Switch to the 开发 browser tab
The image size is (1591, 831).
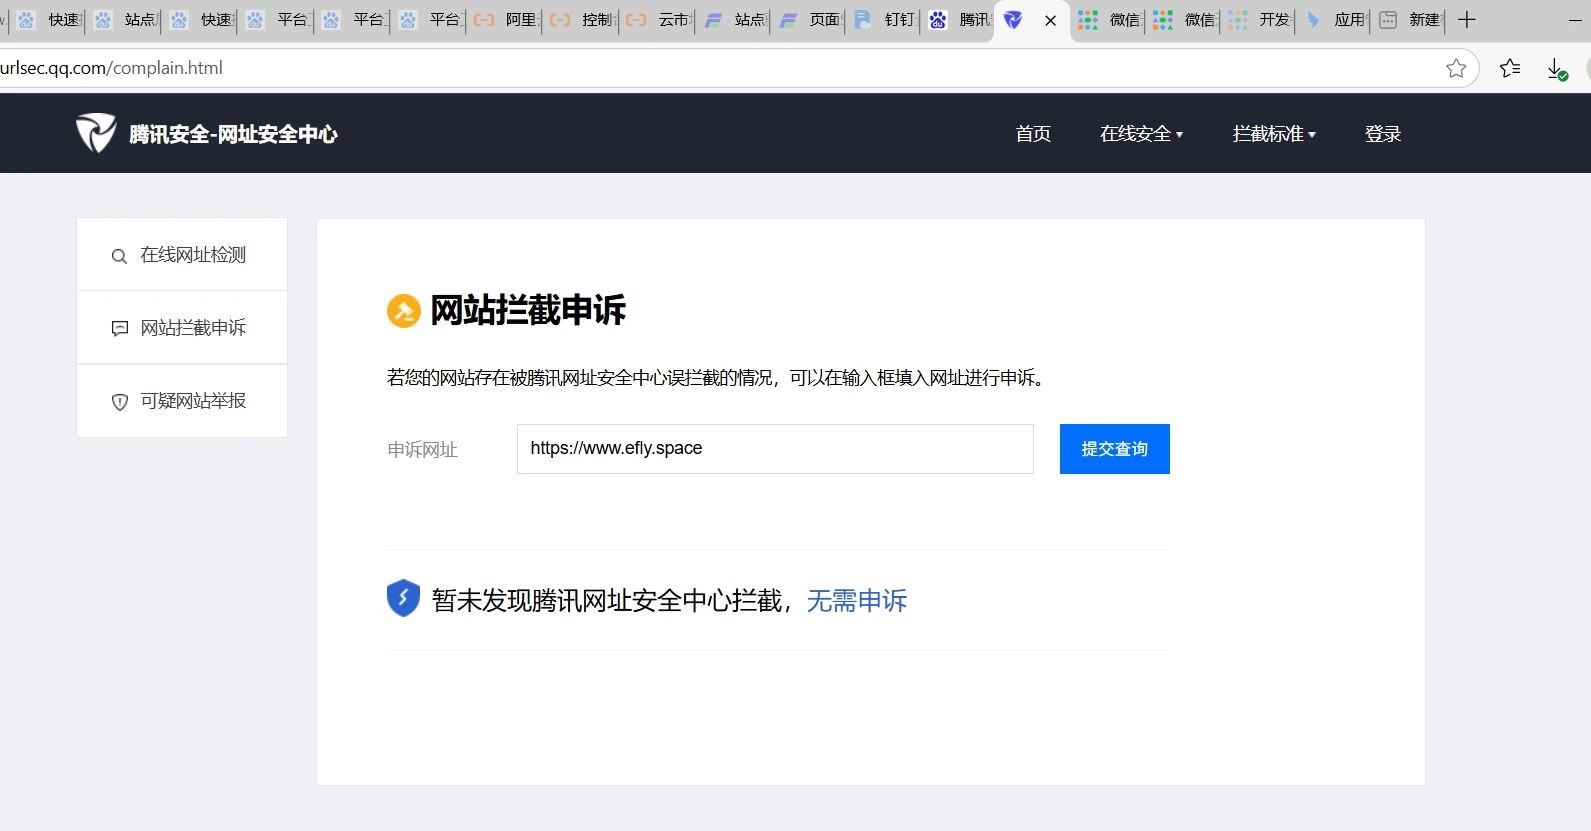(x=1259, y=20)
